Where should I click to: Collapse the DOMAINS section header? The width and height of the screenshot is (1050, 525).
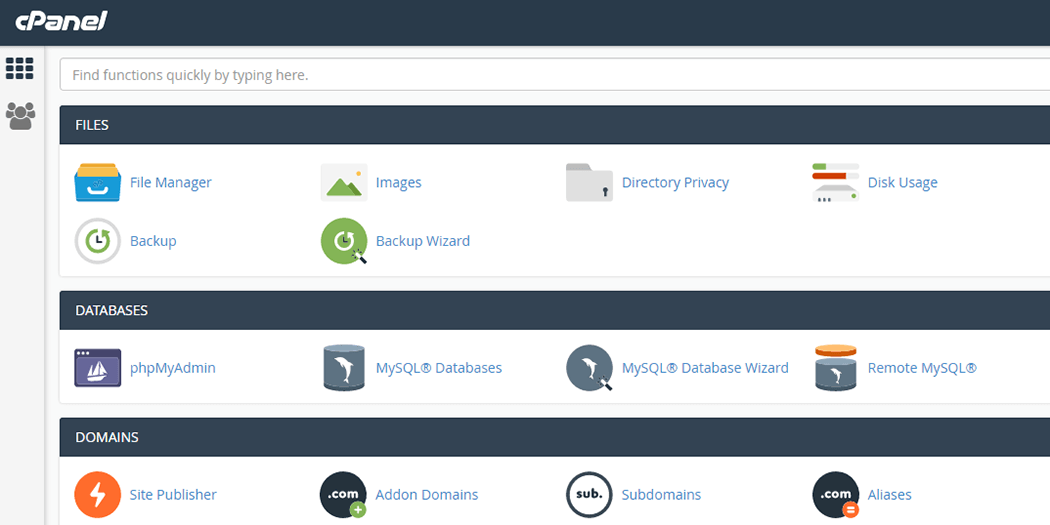coord(554,437)
